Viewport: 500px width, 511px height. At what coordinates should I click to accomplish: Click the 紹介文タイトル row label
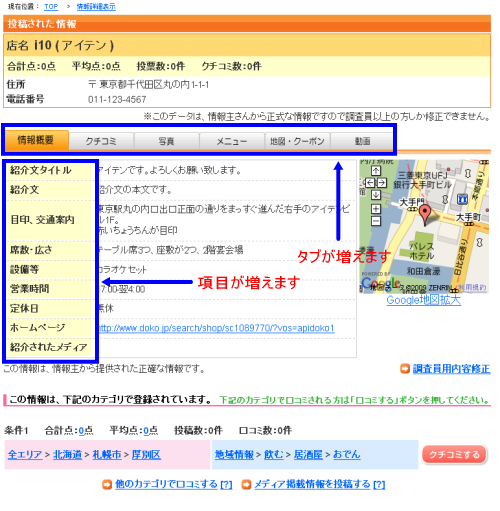pyautogui.click(x=41, y=170)
